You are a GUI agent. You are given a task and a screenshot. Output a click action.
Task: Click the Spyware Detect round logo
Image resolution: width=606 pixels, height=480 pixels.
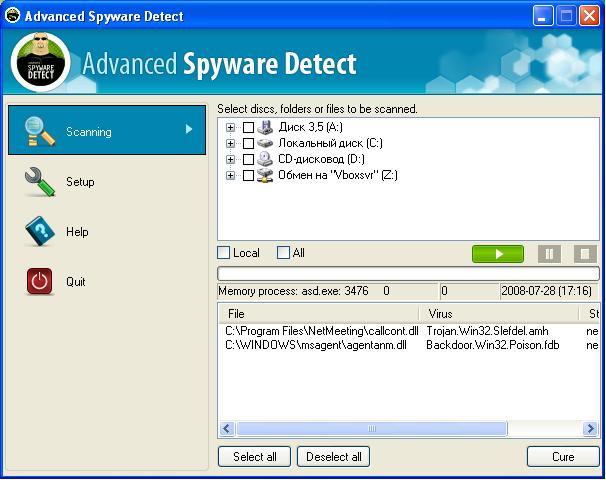click(x=41, y=62)
